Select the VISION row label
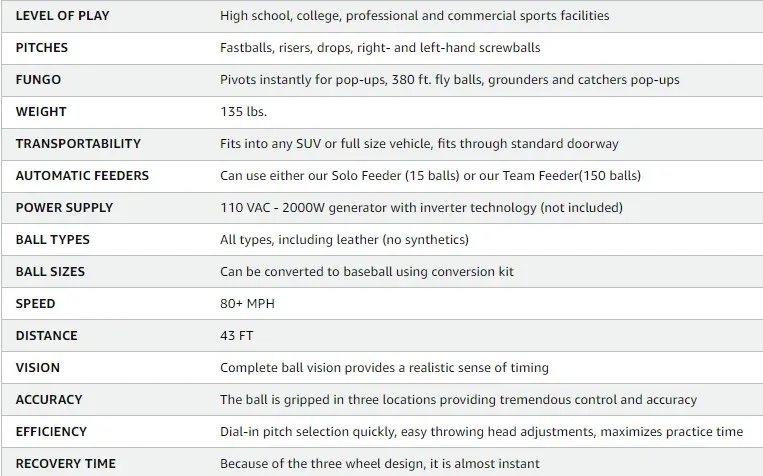763x476 pixels. pyautogui.click(x=38, y=368)
